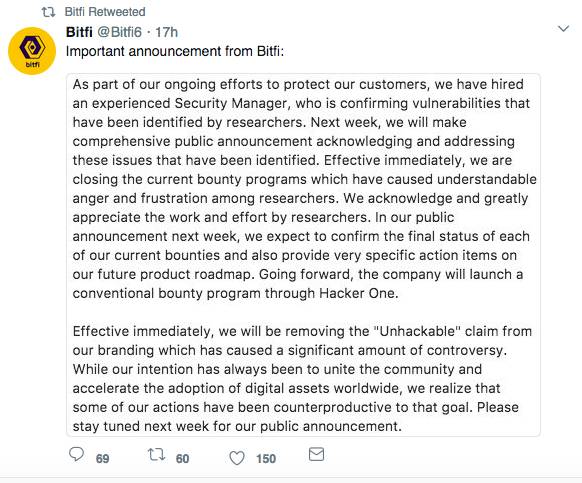The height and width of the screenshot is (483, 582).
Task: Click the retweet count 60
Action: 182,459
